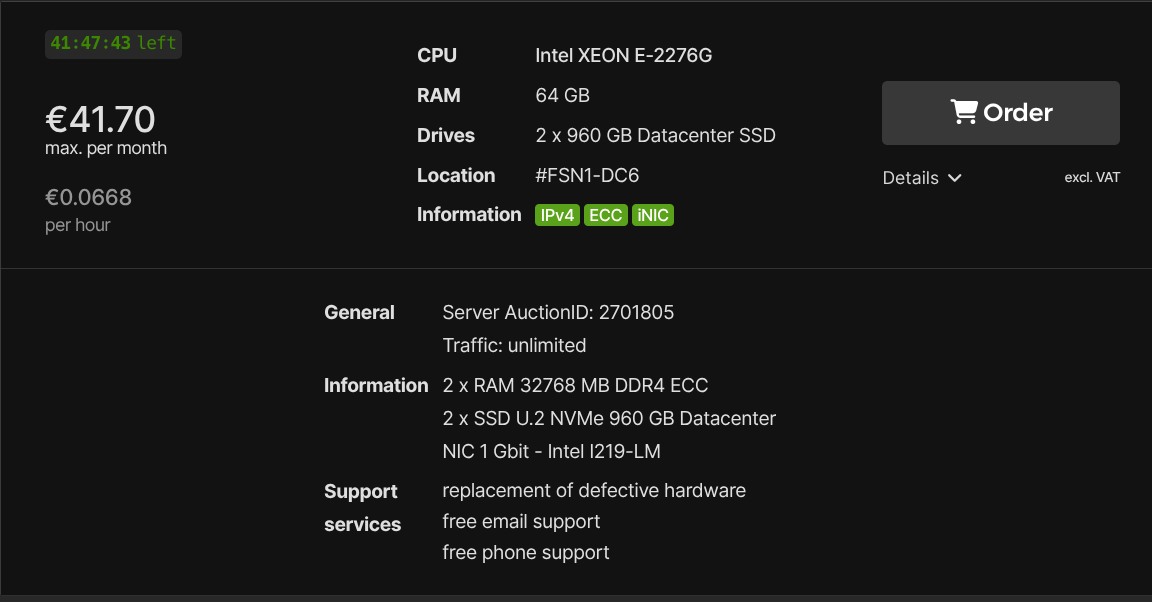Click the €41.70 monthly price
The height and width of the screenshot is (602, 1152).
100,120
